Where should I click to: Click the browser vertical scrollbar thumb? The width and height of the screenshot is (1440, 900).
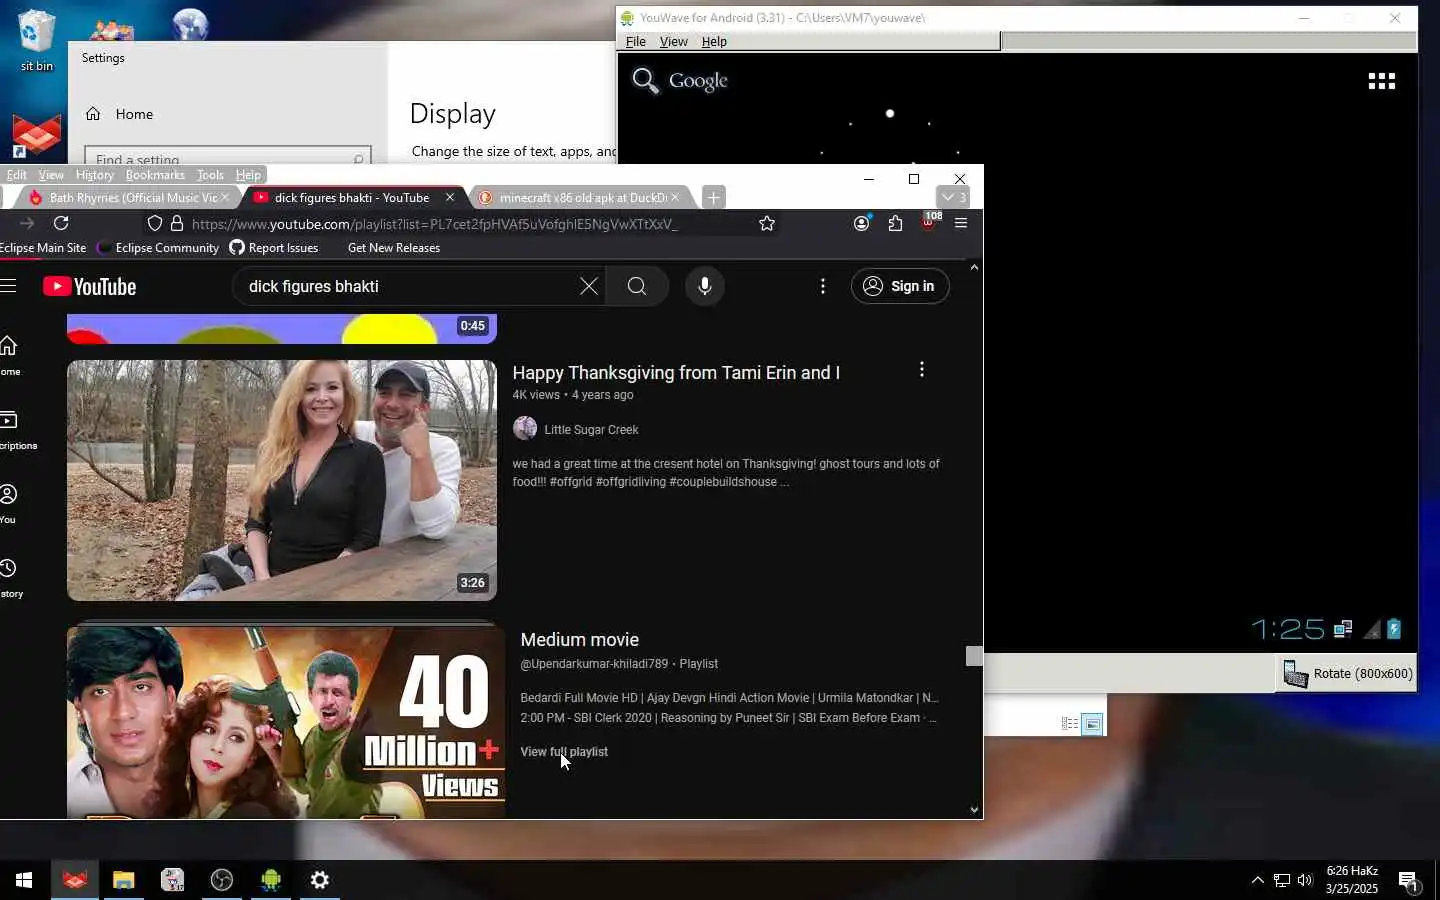pyautogui.click(x=974, y=656)
